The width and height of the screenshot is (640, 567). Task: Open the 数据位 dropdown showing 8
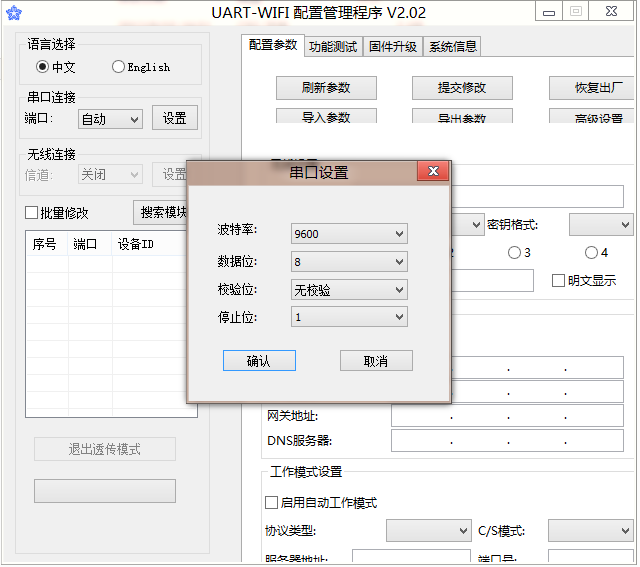click(x=349, y=262)
